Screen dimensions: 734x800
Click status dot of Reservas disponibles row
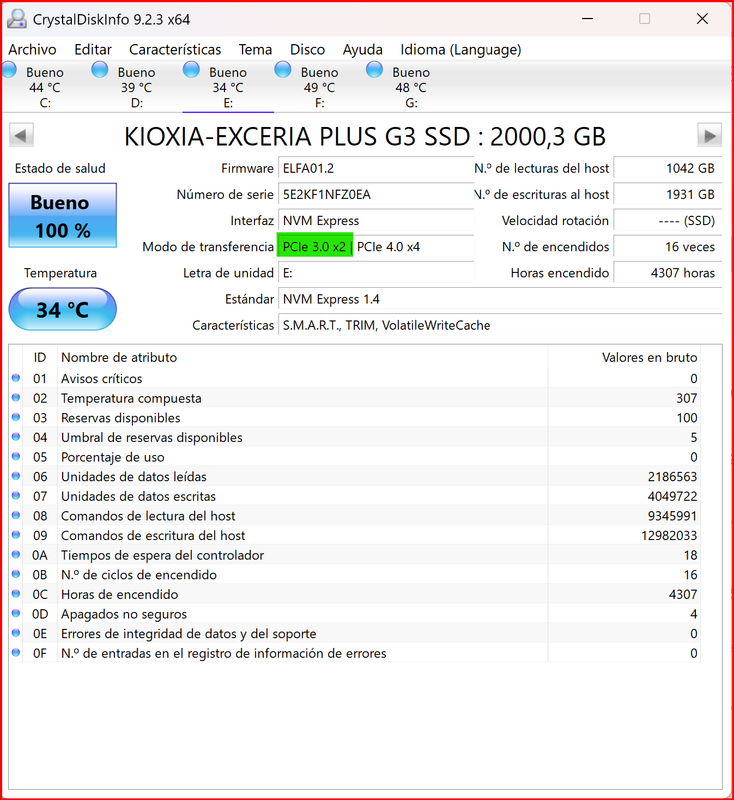point(16,417)
